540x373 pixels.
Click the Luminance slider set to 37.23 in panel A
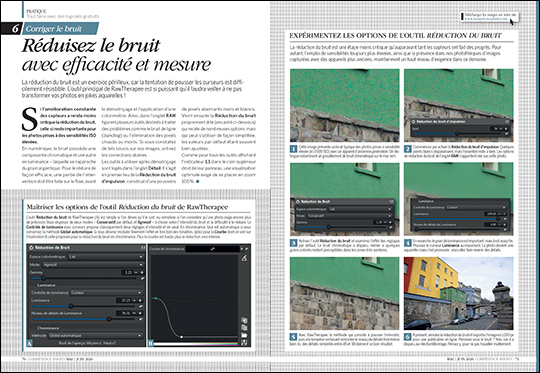[83, 306]
